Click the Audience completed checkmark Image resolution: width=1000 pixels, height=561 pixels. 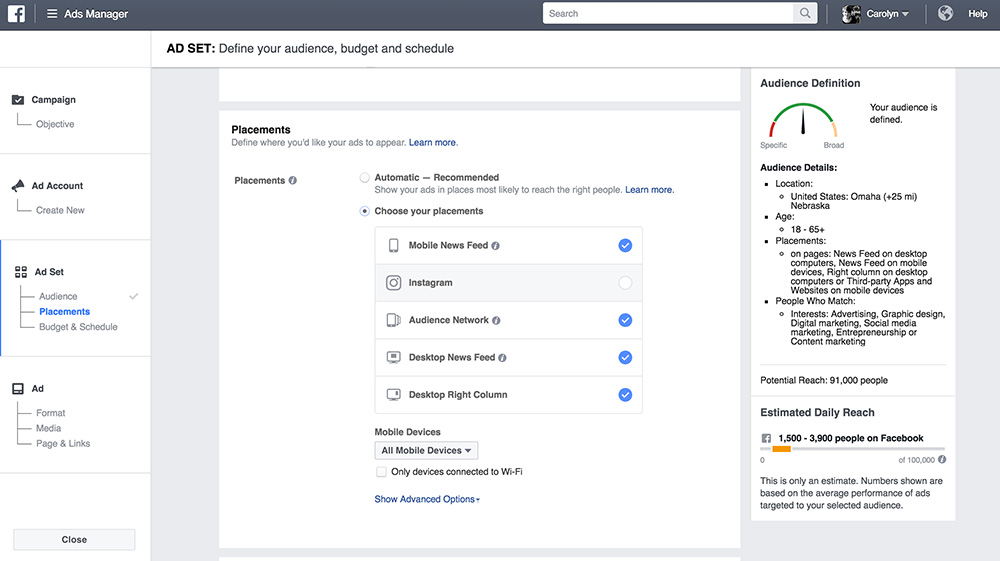tap(133, 296)
